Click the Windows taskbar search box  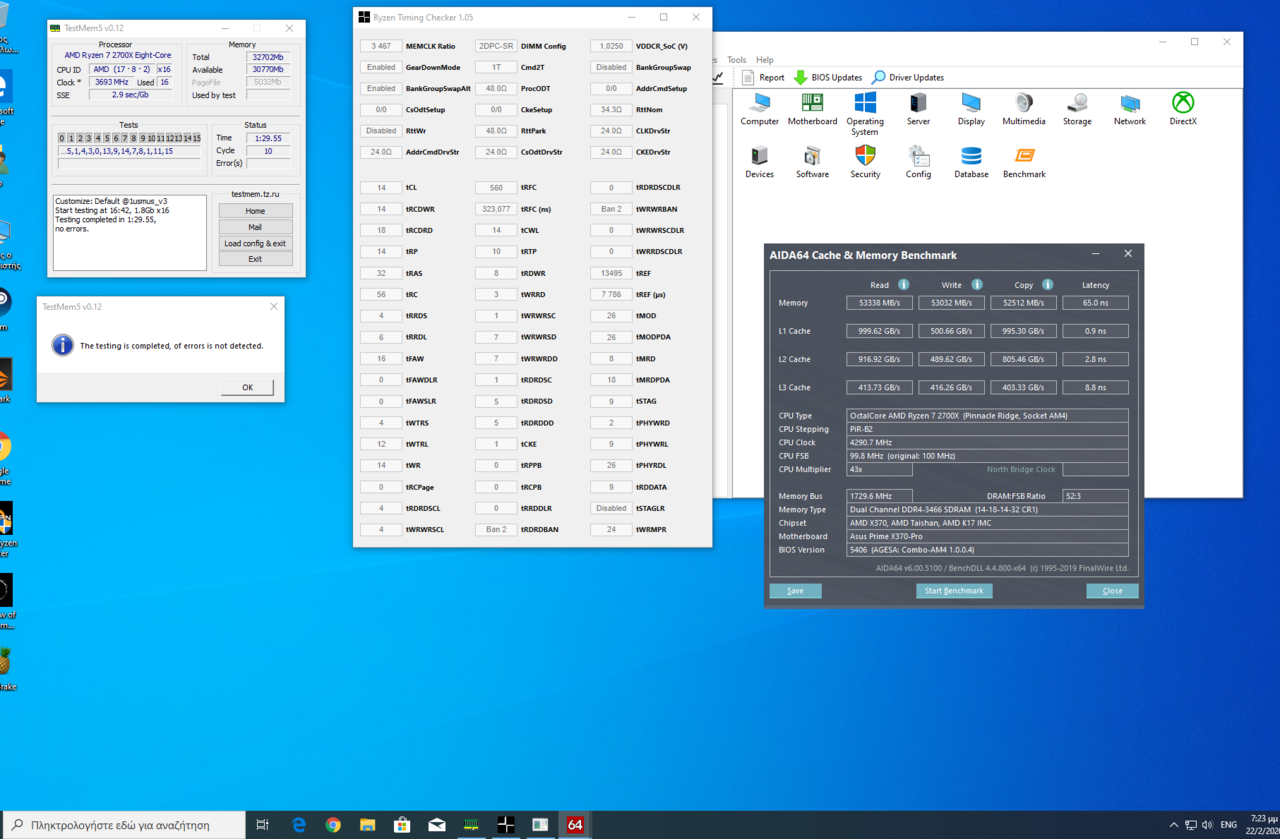click(122, 825)
